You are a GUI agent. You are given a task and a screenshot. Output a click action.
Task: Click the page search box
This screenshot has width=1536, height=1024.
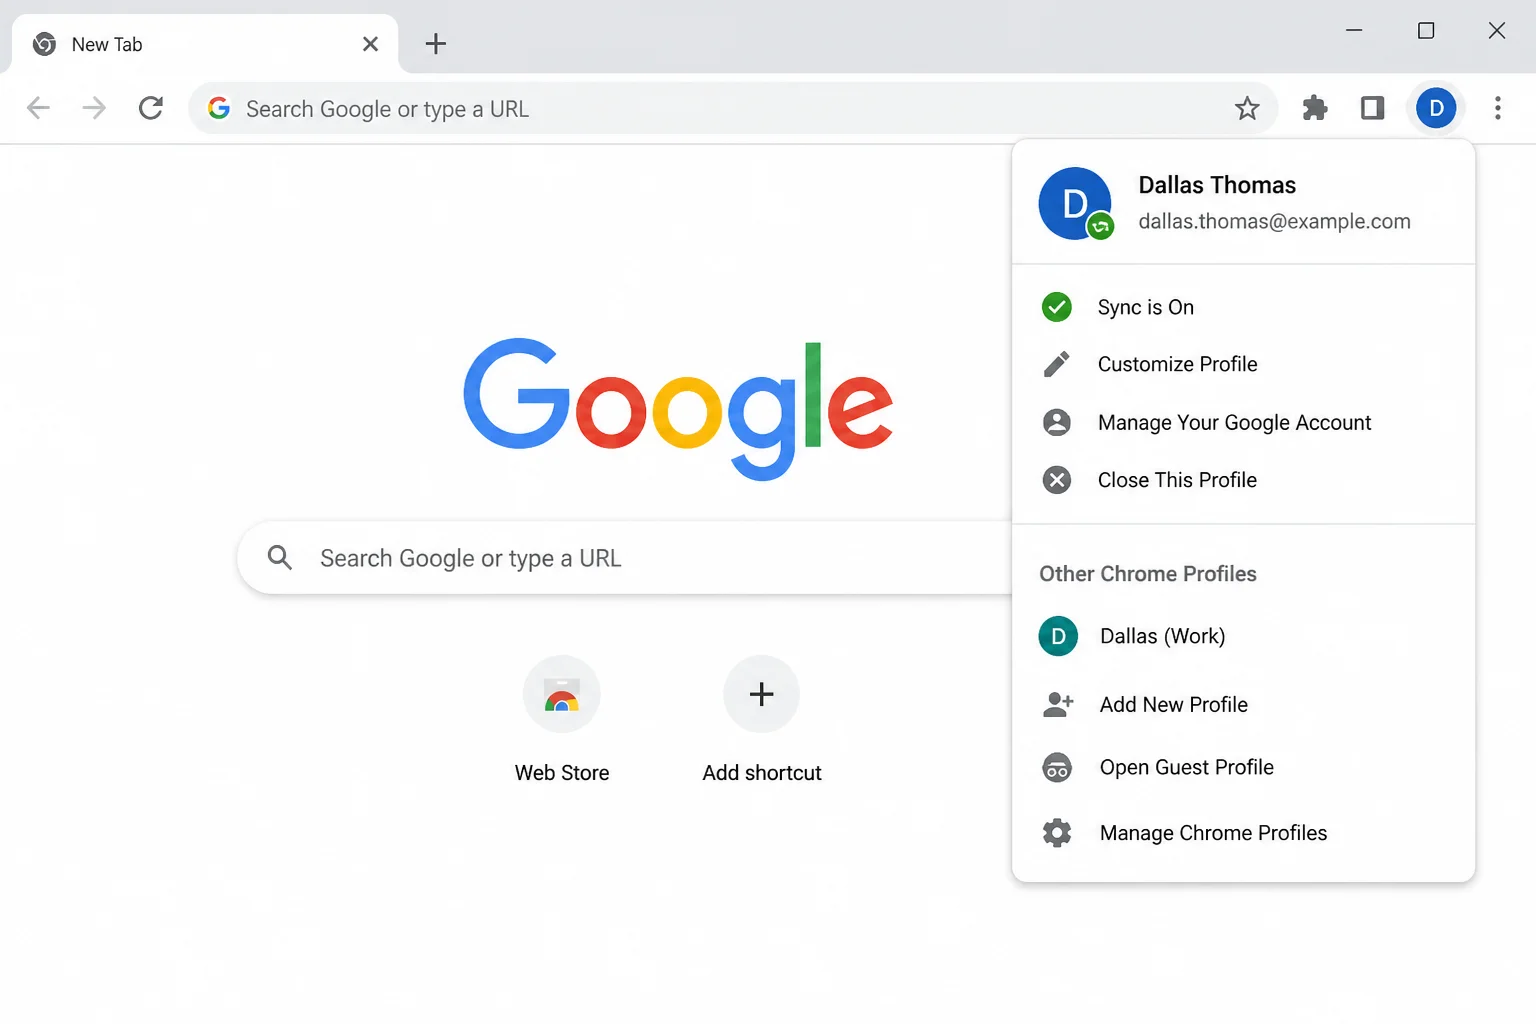[625, 558]
